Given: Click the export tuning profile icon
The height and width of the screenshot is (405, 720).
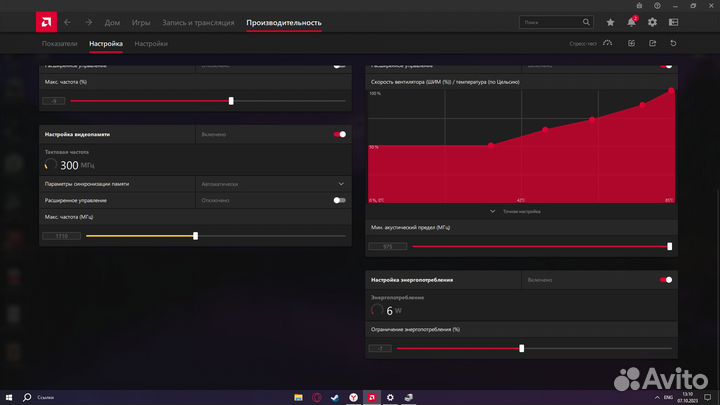Looking at the screenshot, I should [652, 43].
